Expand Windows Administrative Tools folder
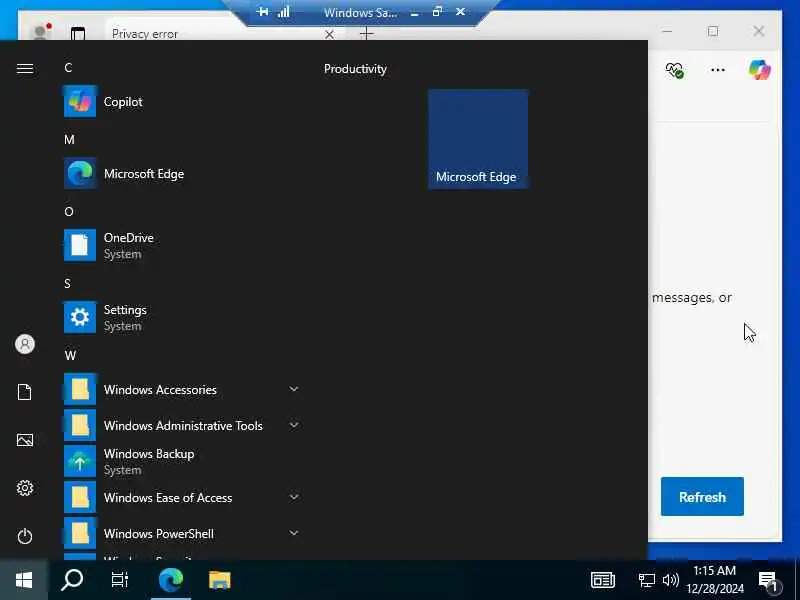Image resolution: width=800 pixels, height=600 pixels. click(182, 426)
